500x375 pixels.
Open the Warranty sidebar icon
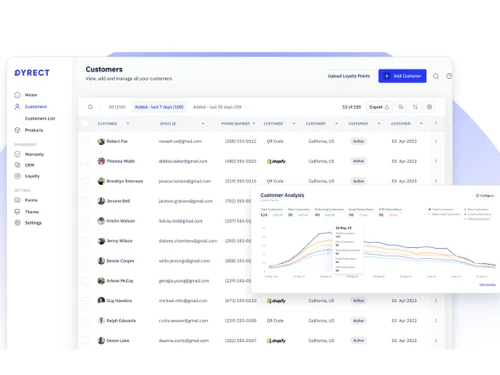coord(17,154)
